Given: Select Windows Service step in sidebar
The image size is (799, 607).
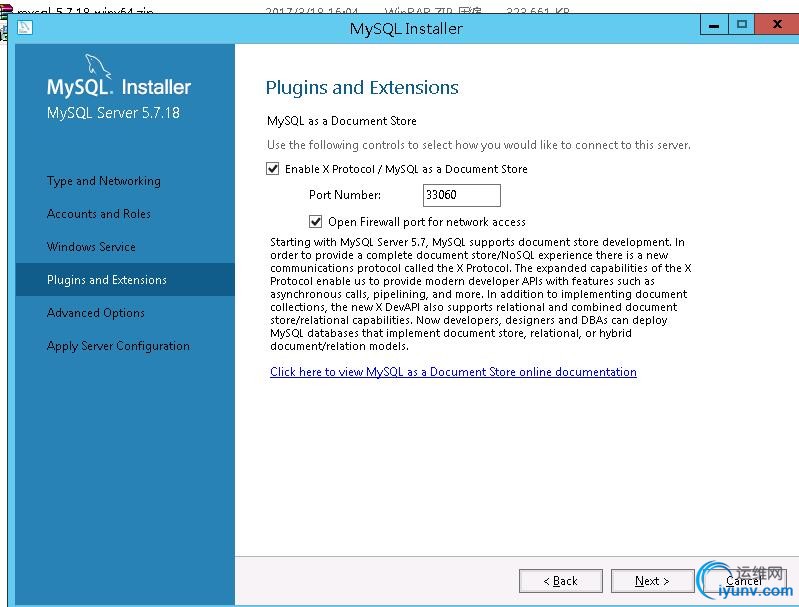Looking at the screenshot, I should [x=91, y=247].
